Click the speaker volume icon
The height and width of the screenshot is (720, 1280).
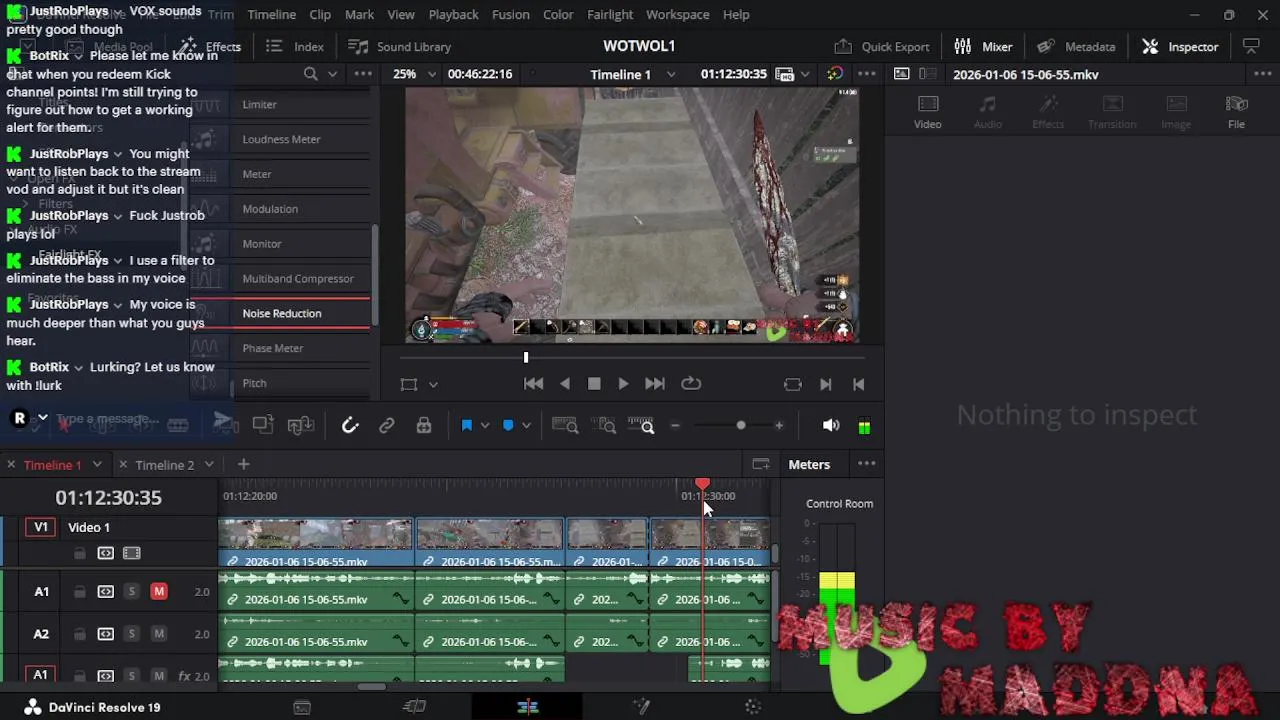click(x=831, y=425)
